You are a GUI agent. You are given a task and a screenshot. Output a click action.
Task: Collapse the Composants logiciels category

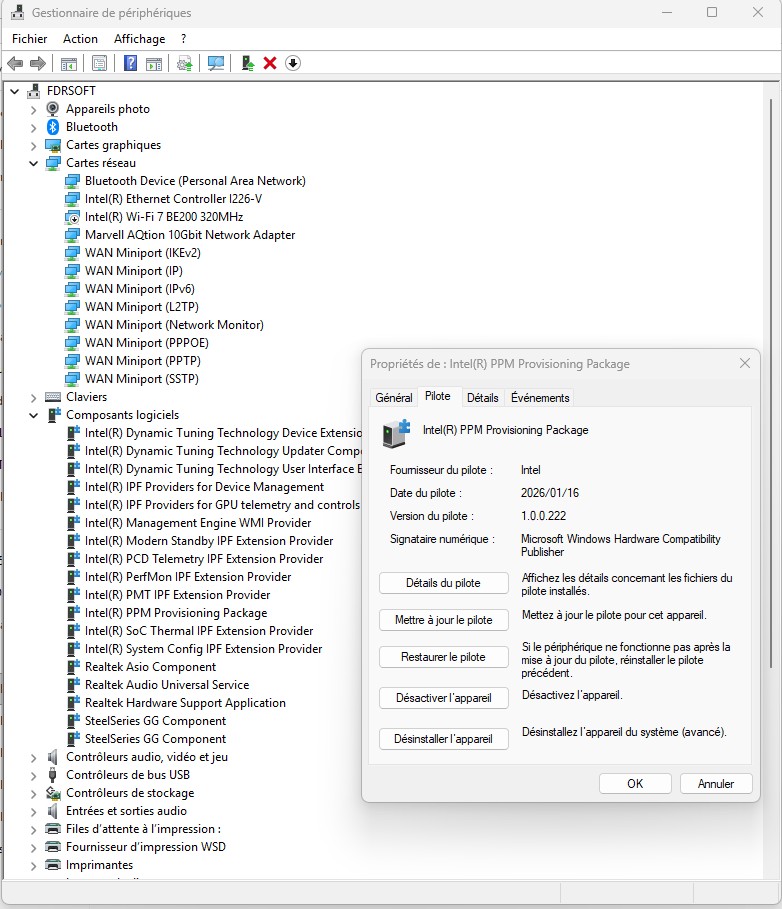(x=33, y=415)
